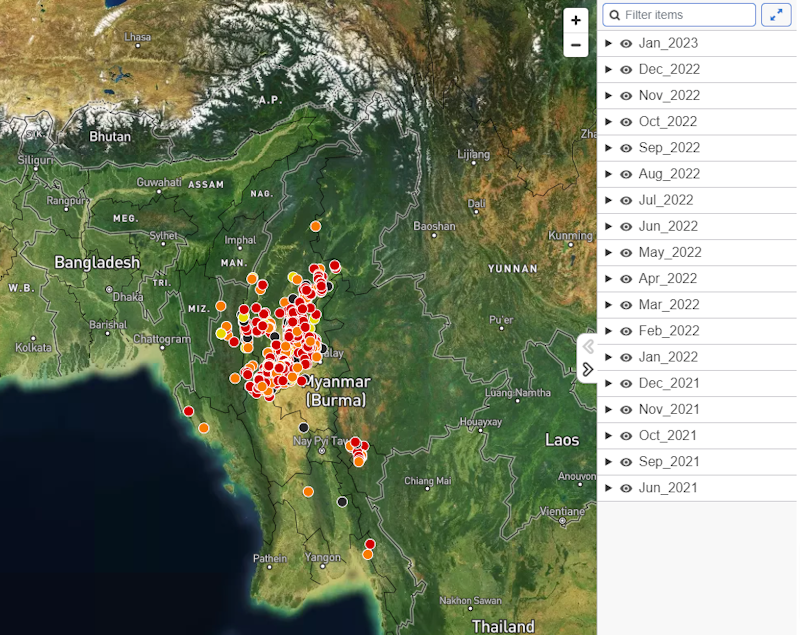Hide the Jun_2021 layer
The width and height of the screenshot is (800, 635).
(x=626, y=488)
